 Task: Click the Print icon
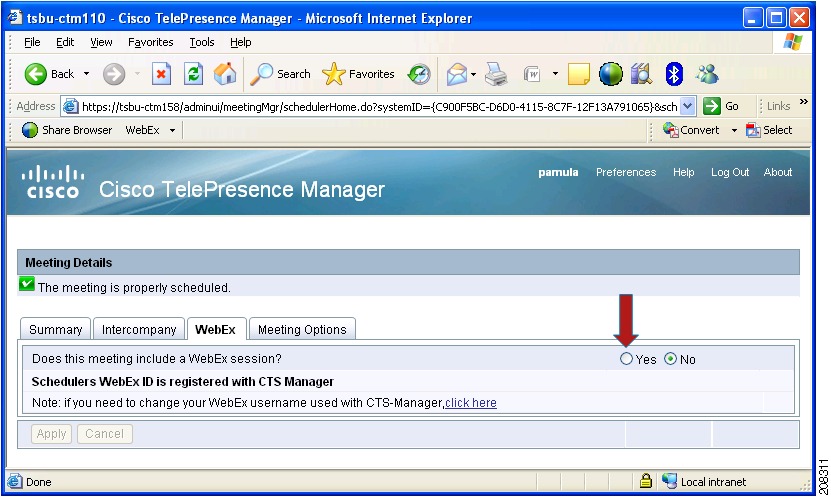pos(497,74)
